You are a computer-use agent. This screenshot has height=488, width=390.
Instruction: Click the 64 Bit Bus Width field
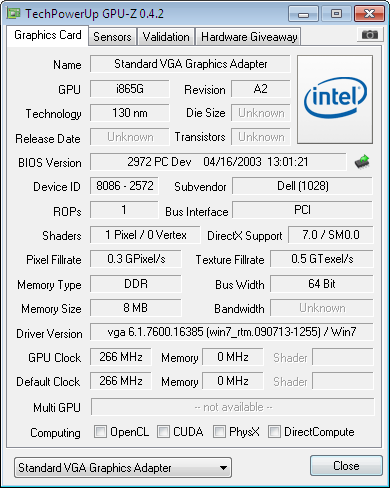pyautogui.click(x=322, y=284)
